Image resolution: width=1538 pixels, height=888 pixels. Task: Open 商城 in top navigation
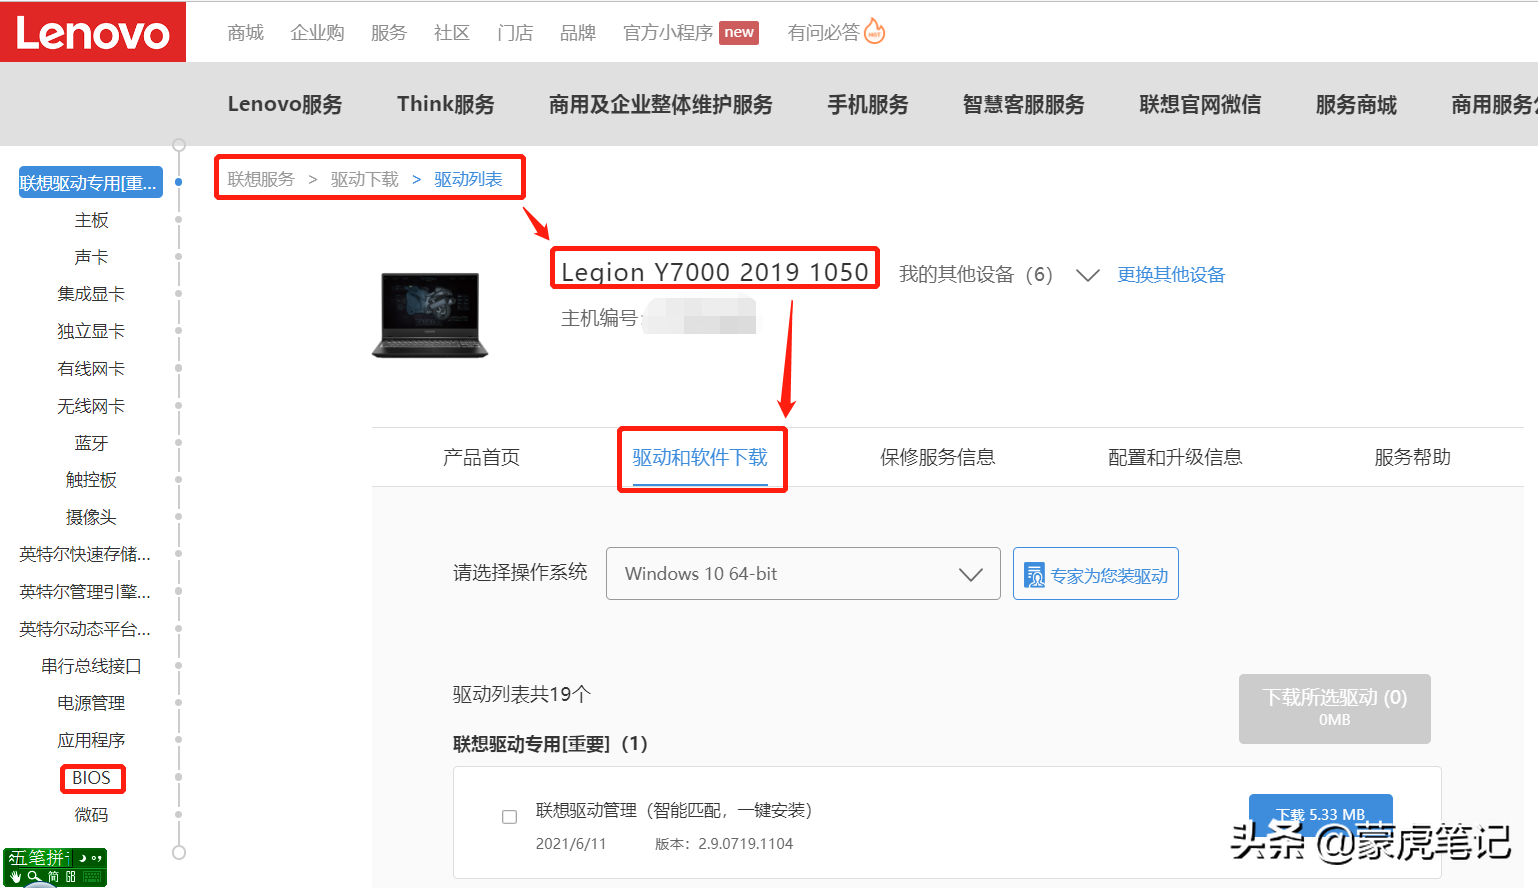[245, 33]
